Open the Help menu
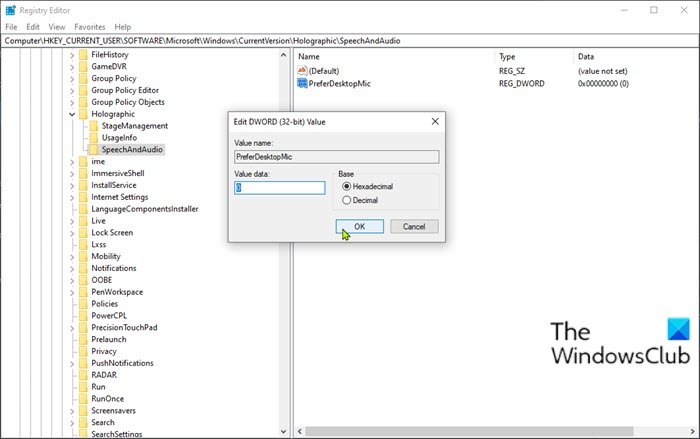 coord(122,27)
